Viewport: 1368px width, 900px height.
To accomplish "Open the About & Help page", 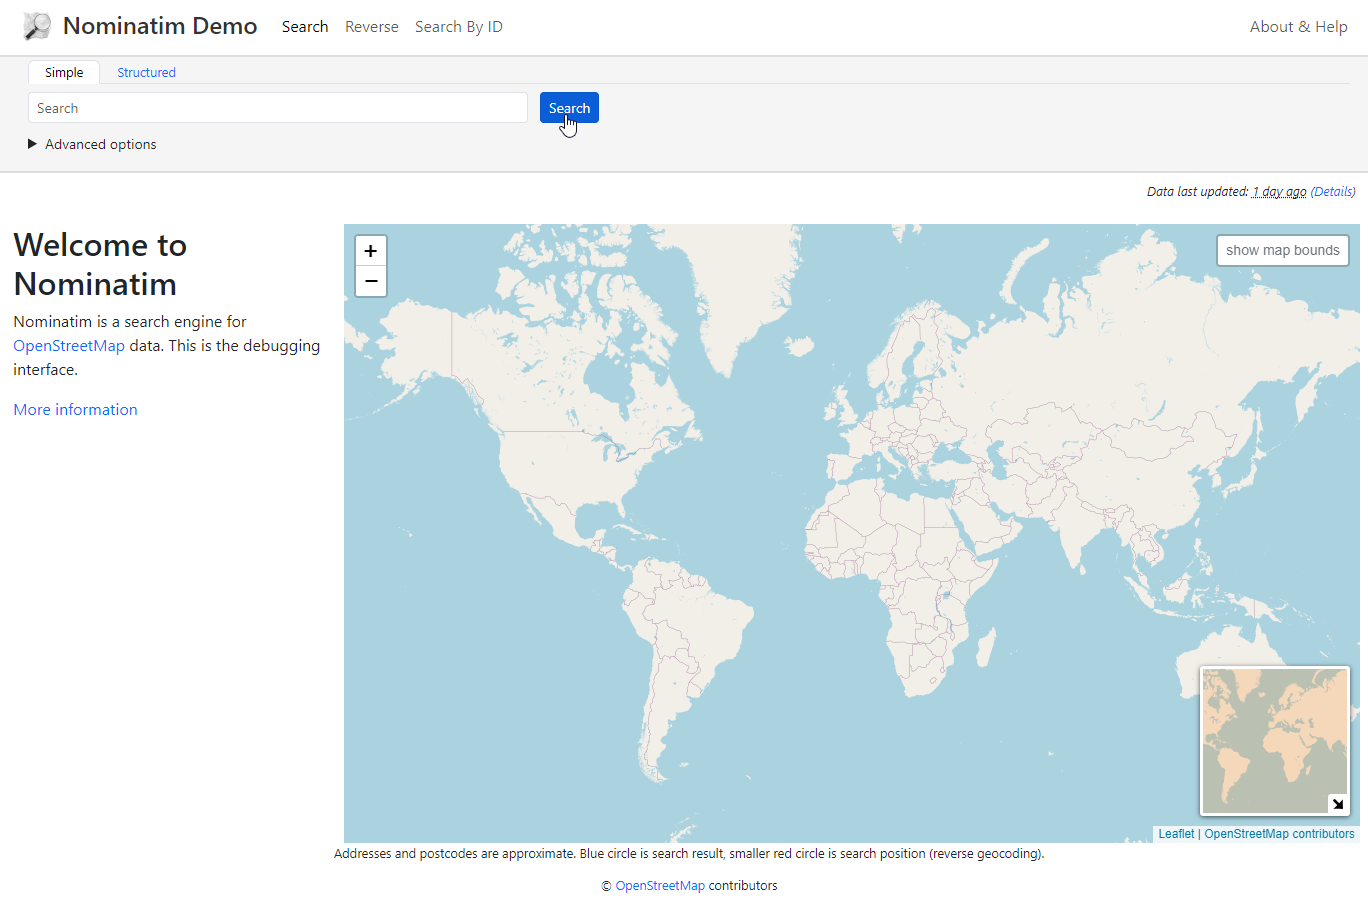I will click(1298, 26).
